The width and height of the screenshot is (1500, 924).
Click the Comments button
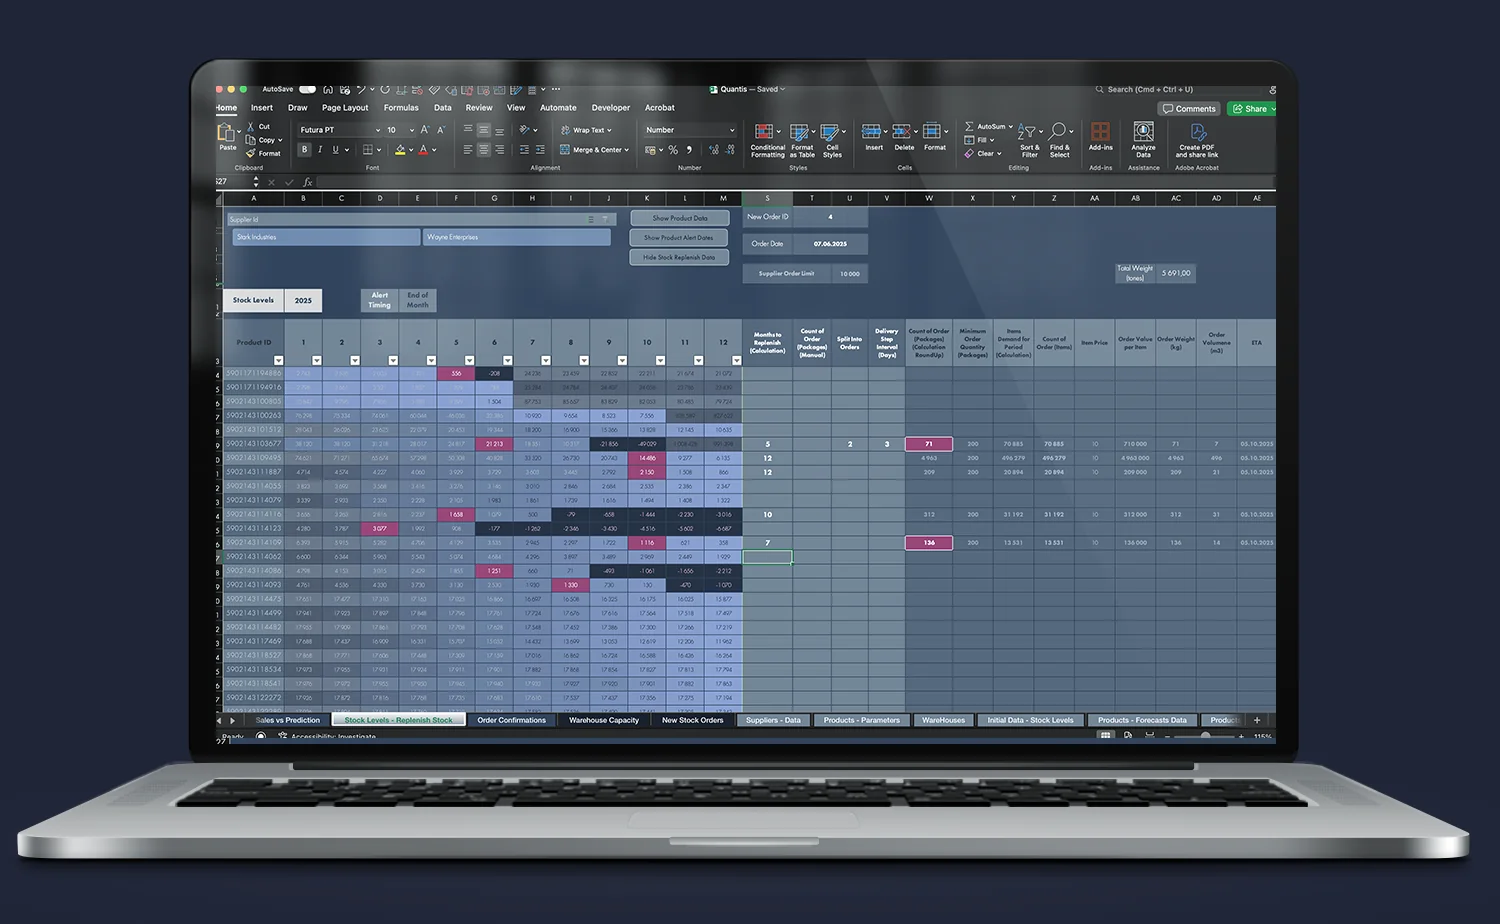[x=1189, y=109]
